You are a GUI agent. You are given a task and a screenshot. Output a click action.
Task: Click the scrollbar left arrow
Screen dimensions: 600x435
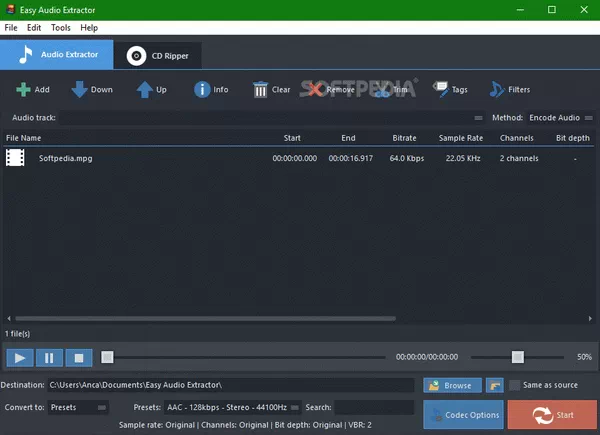click(x=9, y=318)
